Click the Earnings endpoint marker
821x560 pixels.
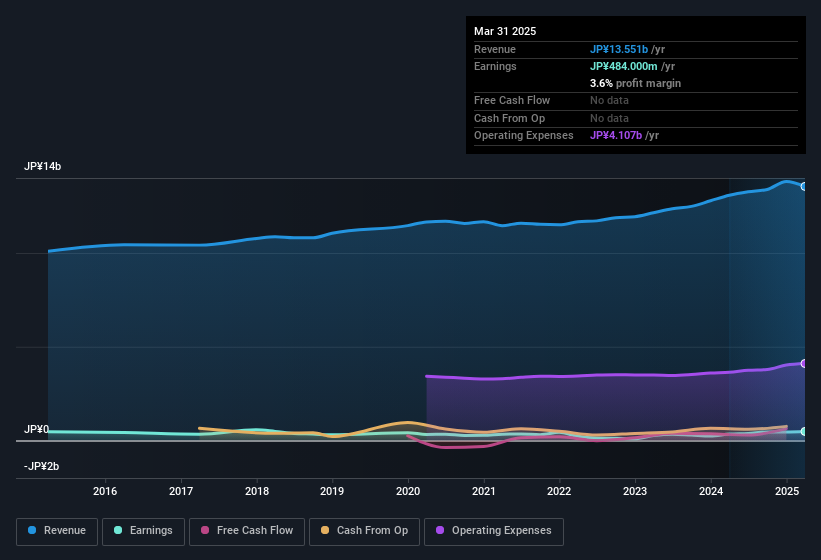click(x=804, y=432)
